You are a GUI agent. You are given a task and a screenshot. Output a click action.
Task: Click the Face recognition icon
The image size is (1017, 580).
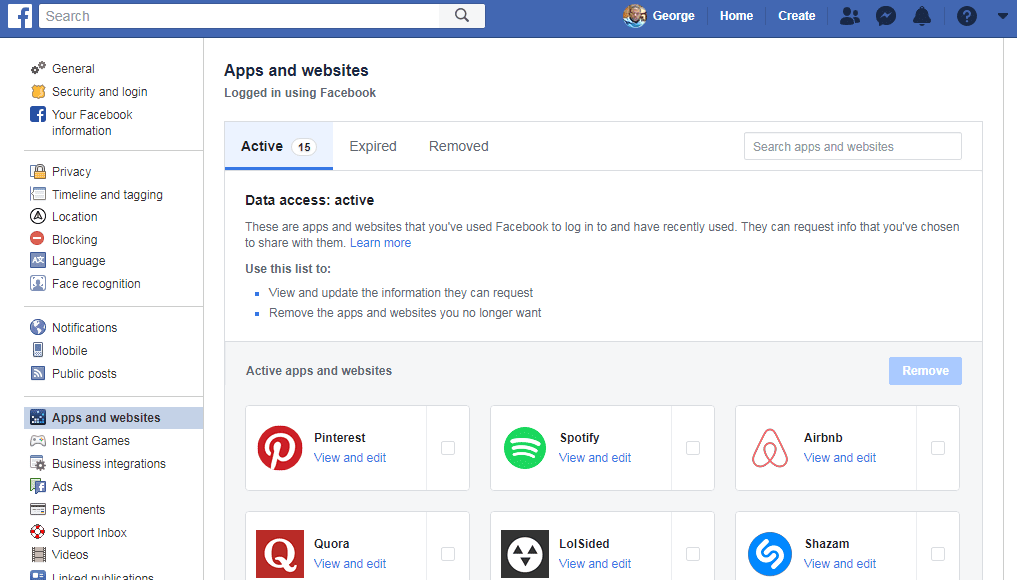point(38,284)
